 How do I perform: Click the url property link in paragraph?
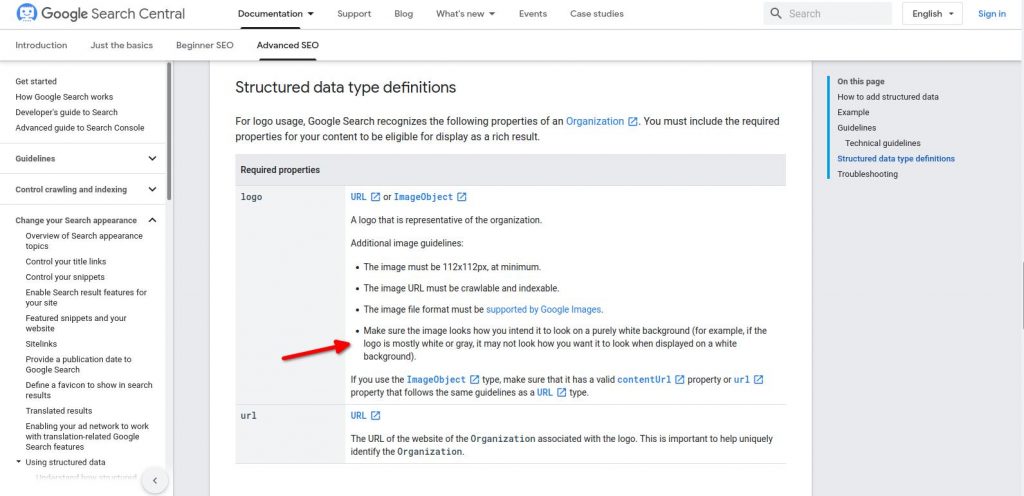coord(742,380)
